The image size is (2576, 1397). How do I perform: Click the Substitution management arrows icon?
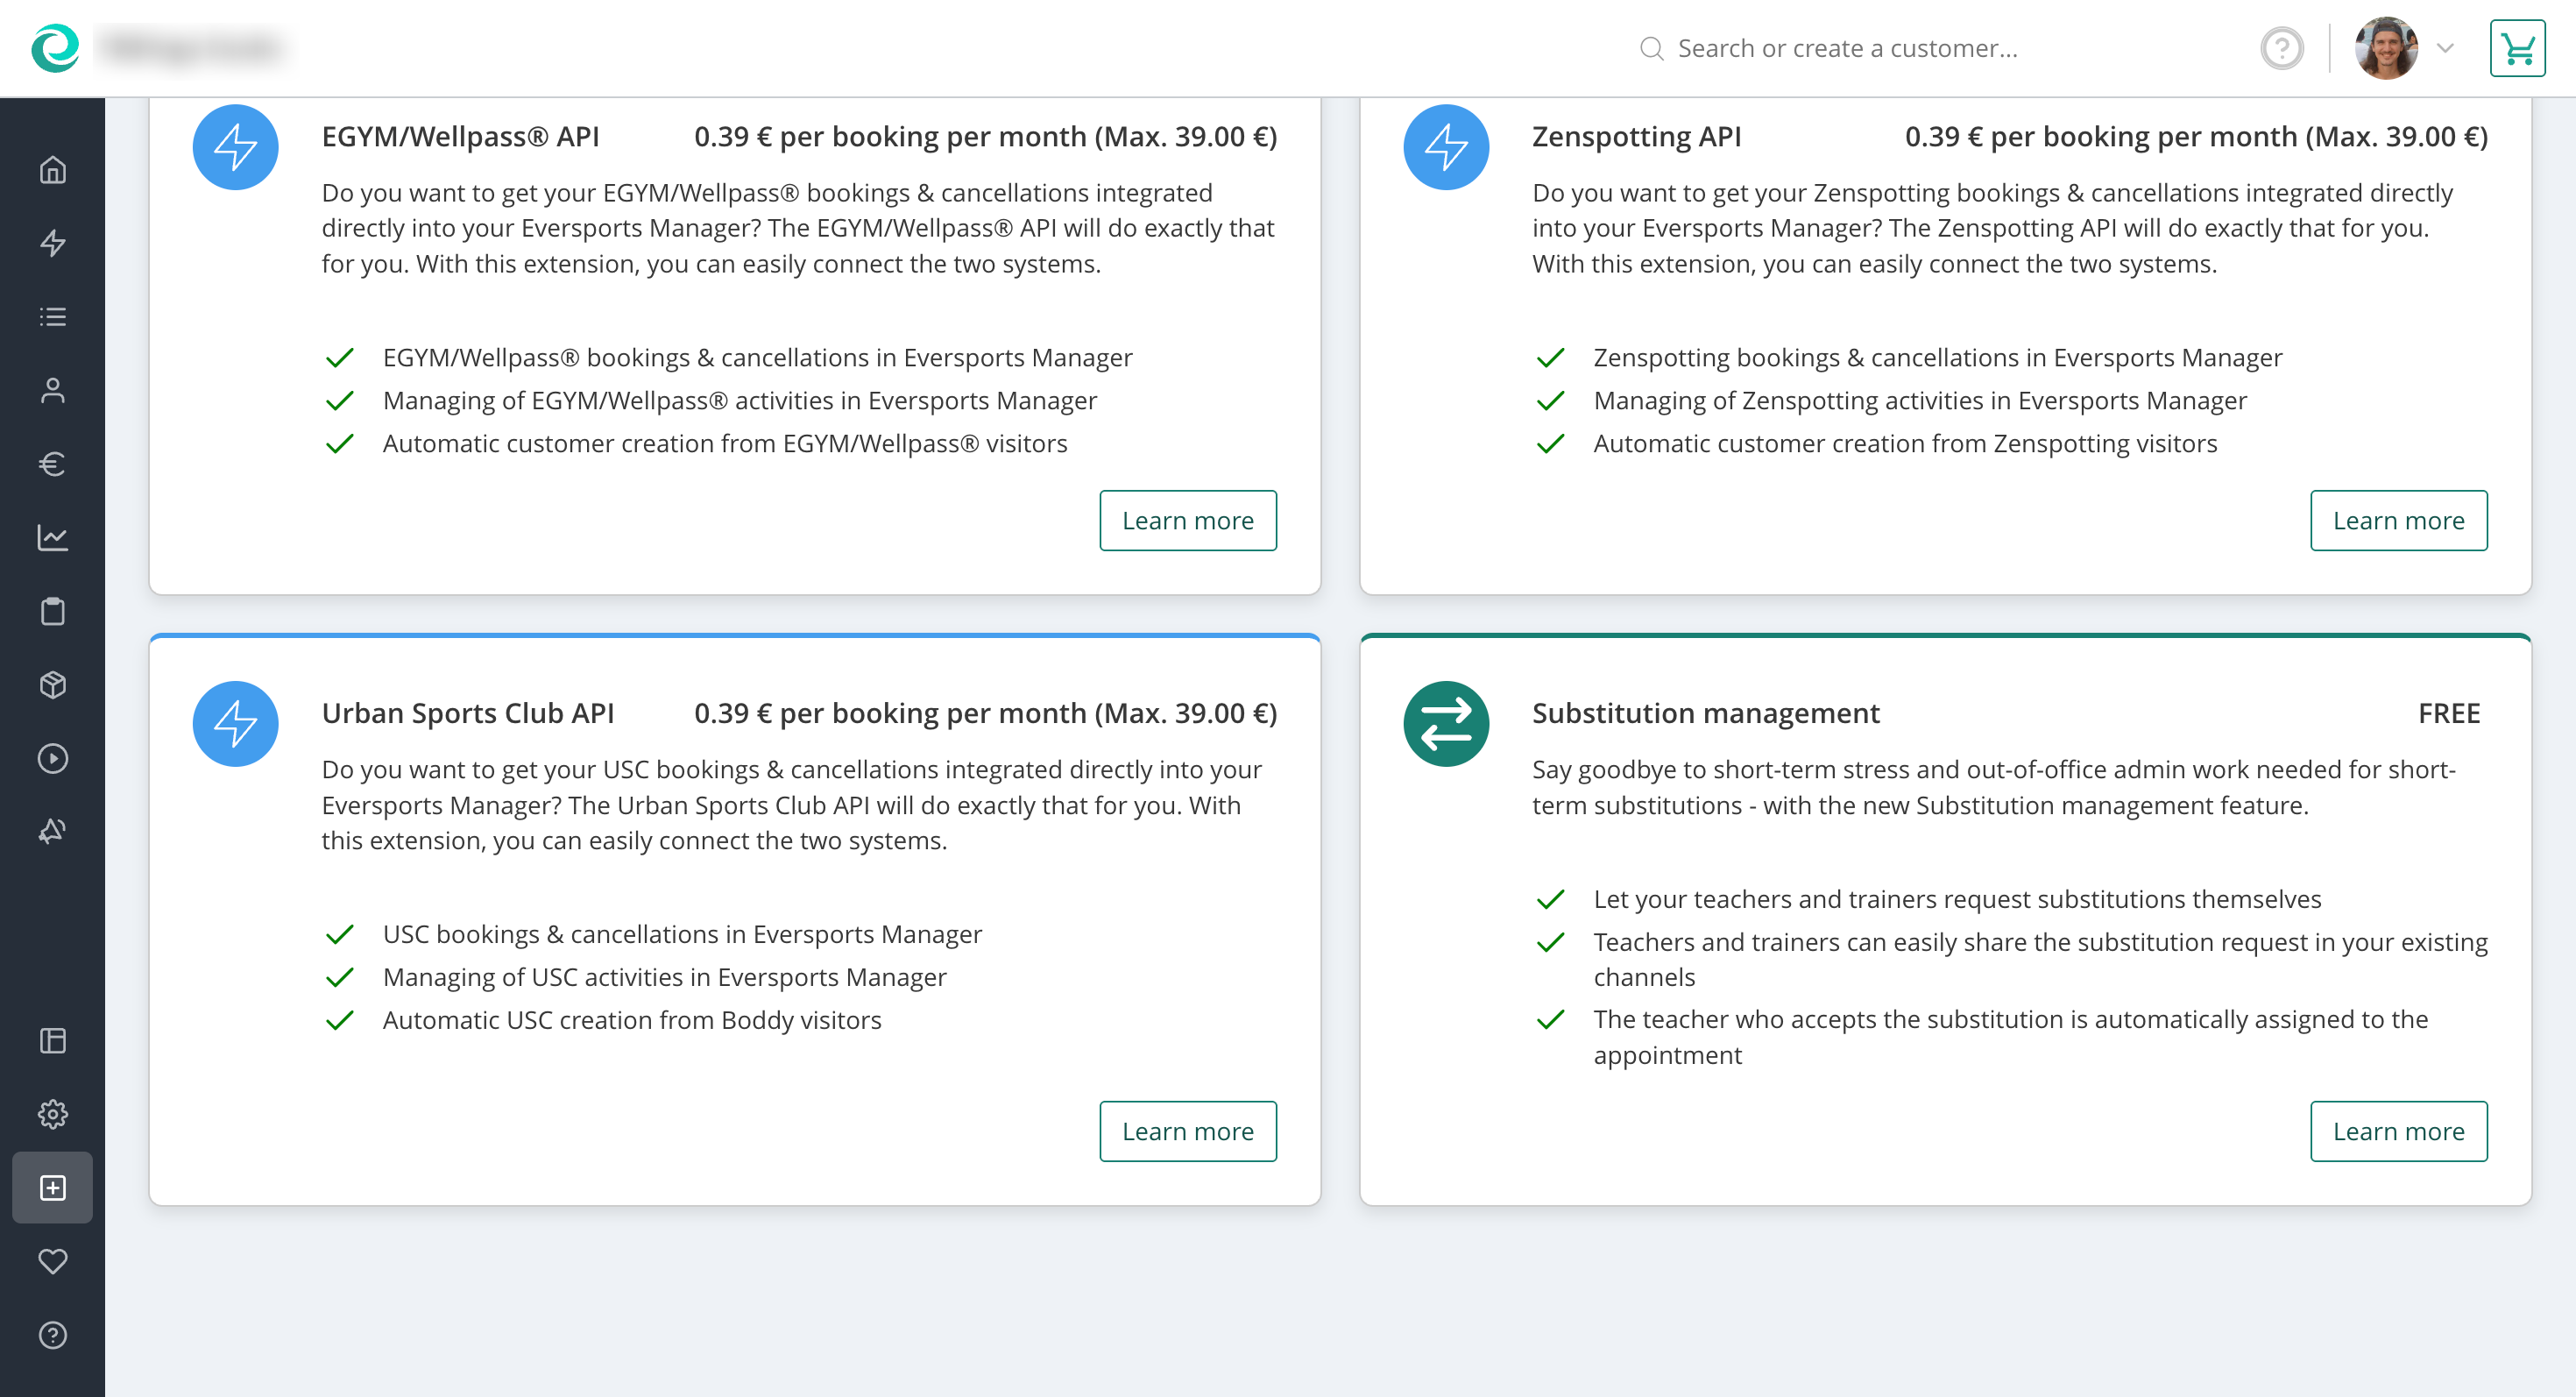point(1446,724)
